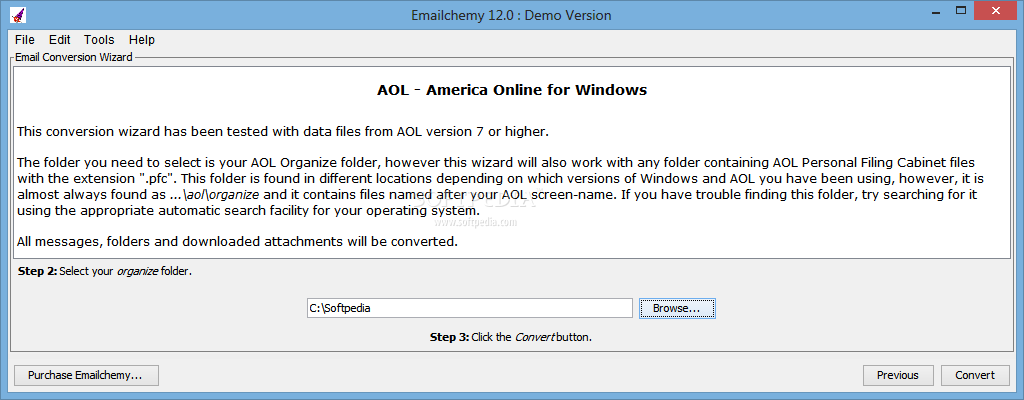Click 'All messages, folders and downloaded attachments' line
The width and height of the screenshot is (1024, 400).
click(238, 242)
